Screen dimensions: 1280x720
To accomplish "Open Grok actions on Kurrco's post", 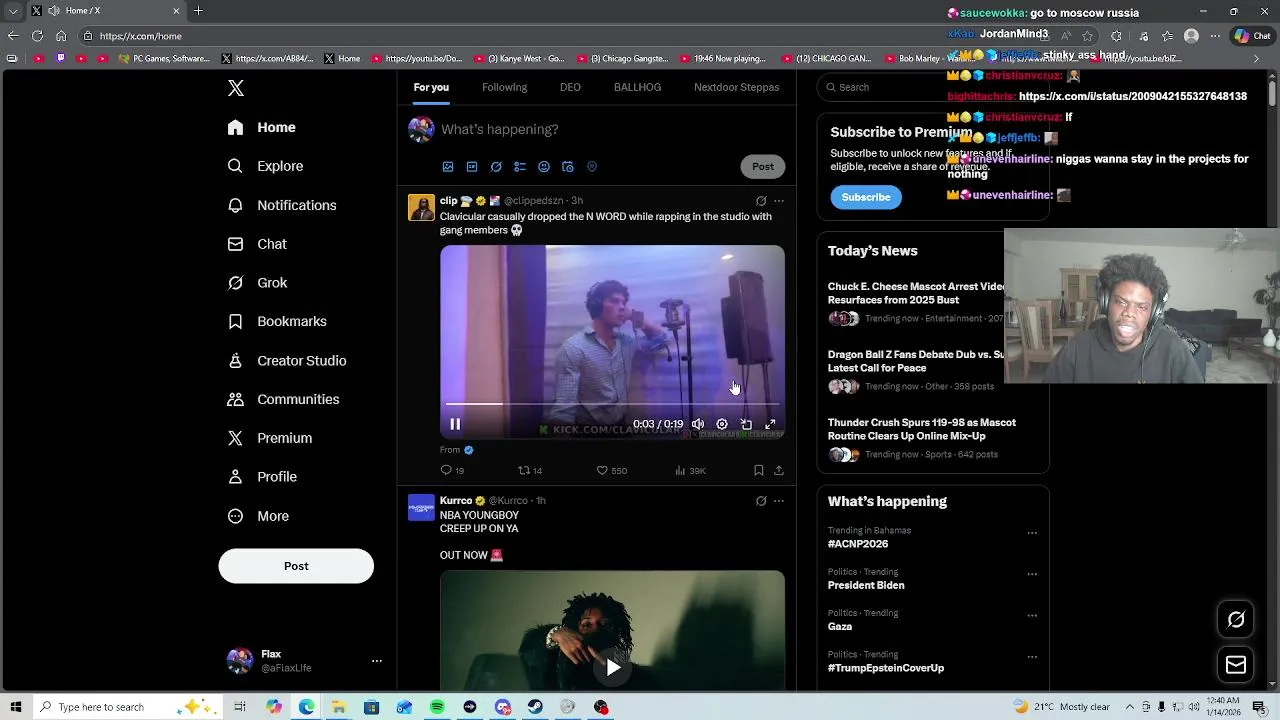I will click(x=761, y=501).
